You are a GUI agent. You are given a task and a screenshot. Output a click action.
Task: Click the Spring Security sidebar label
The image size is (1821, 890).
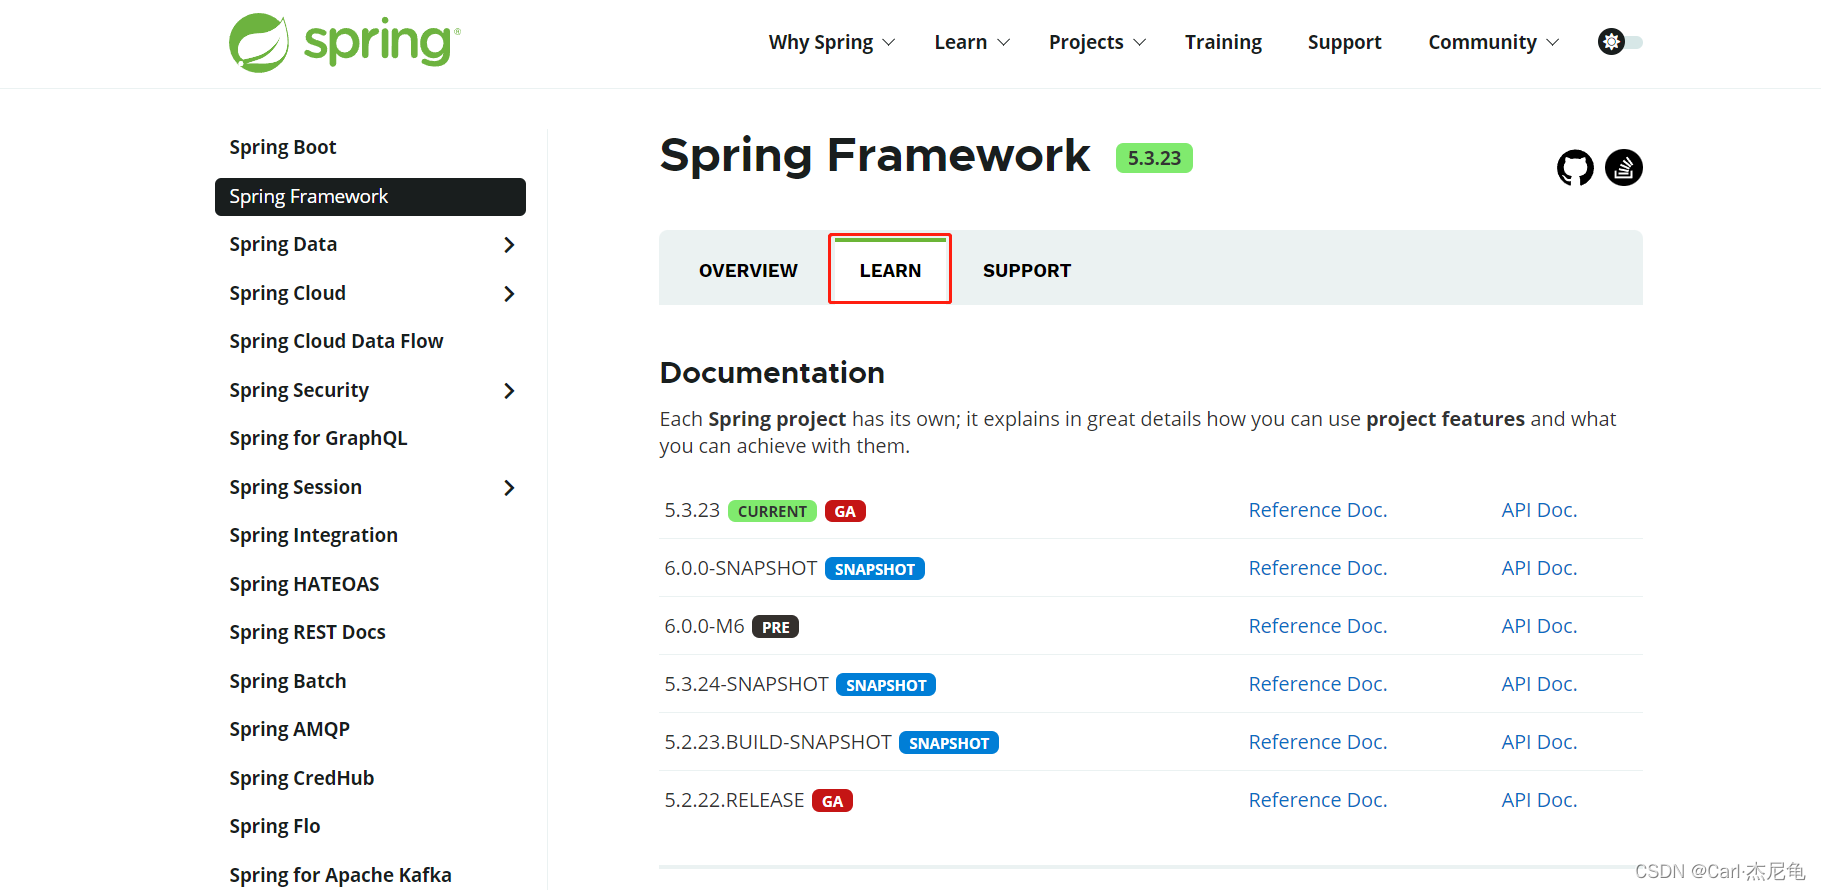[x=299, y=390]
